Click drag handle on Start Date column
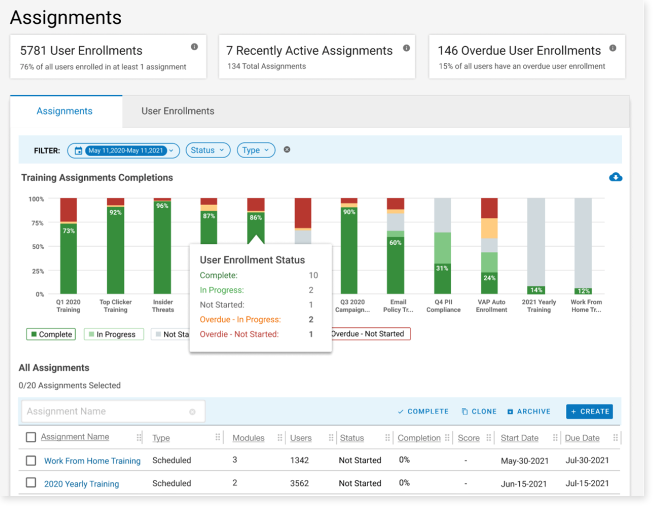Viewport: 657px width, 510px height. (x=555, y=438)
